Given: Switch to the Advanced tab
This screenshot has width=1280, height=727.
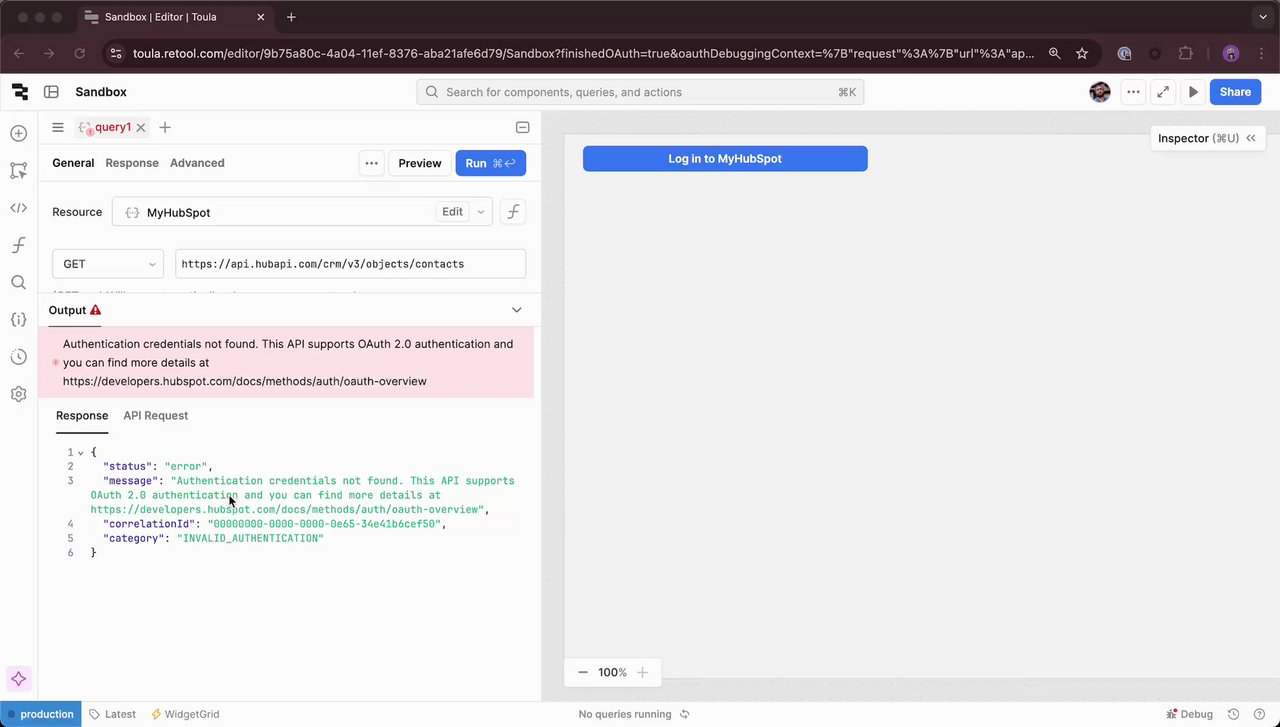Looking at the screenshot, I should pyautogui.click(x=197, y=163).
